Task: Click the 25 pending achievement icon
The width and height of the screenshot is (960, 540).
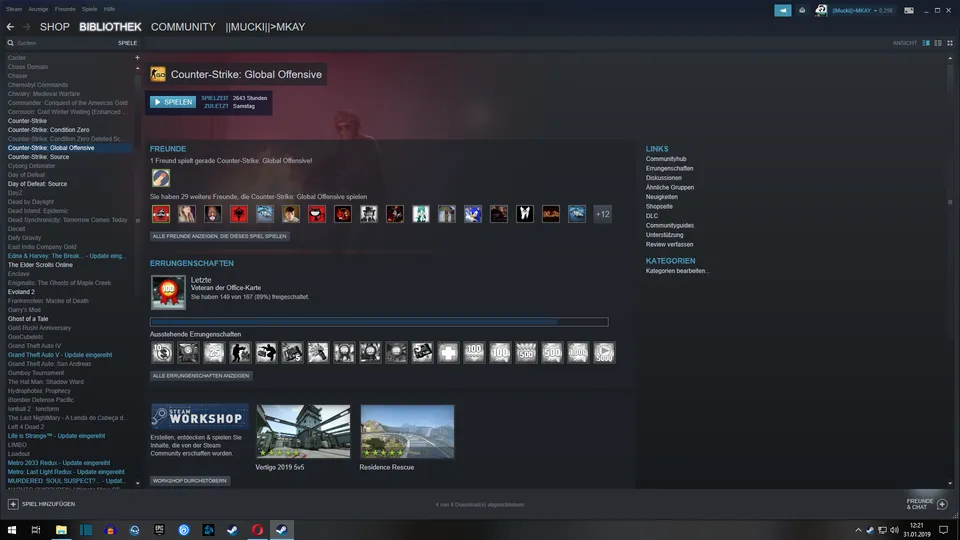Action: (x=214, y=352)
